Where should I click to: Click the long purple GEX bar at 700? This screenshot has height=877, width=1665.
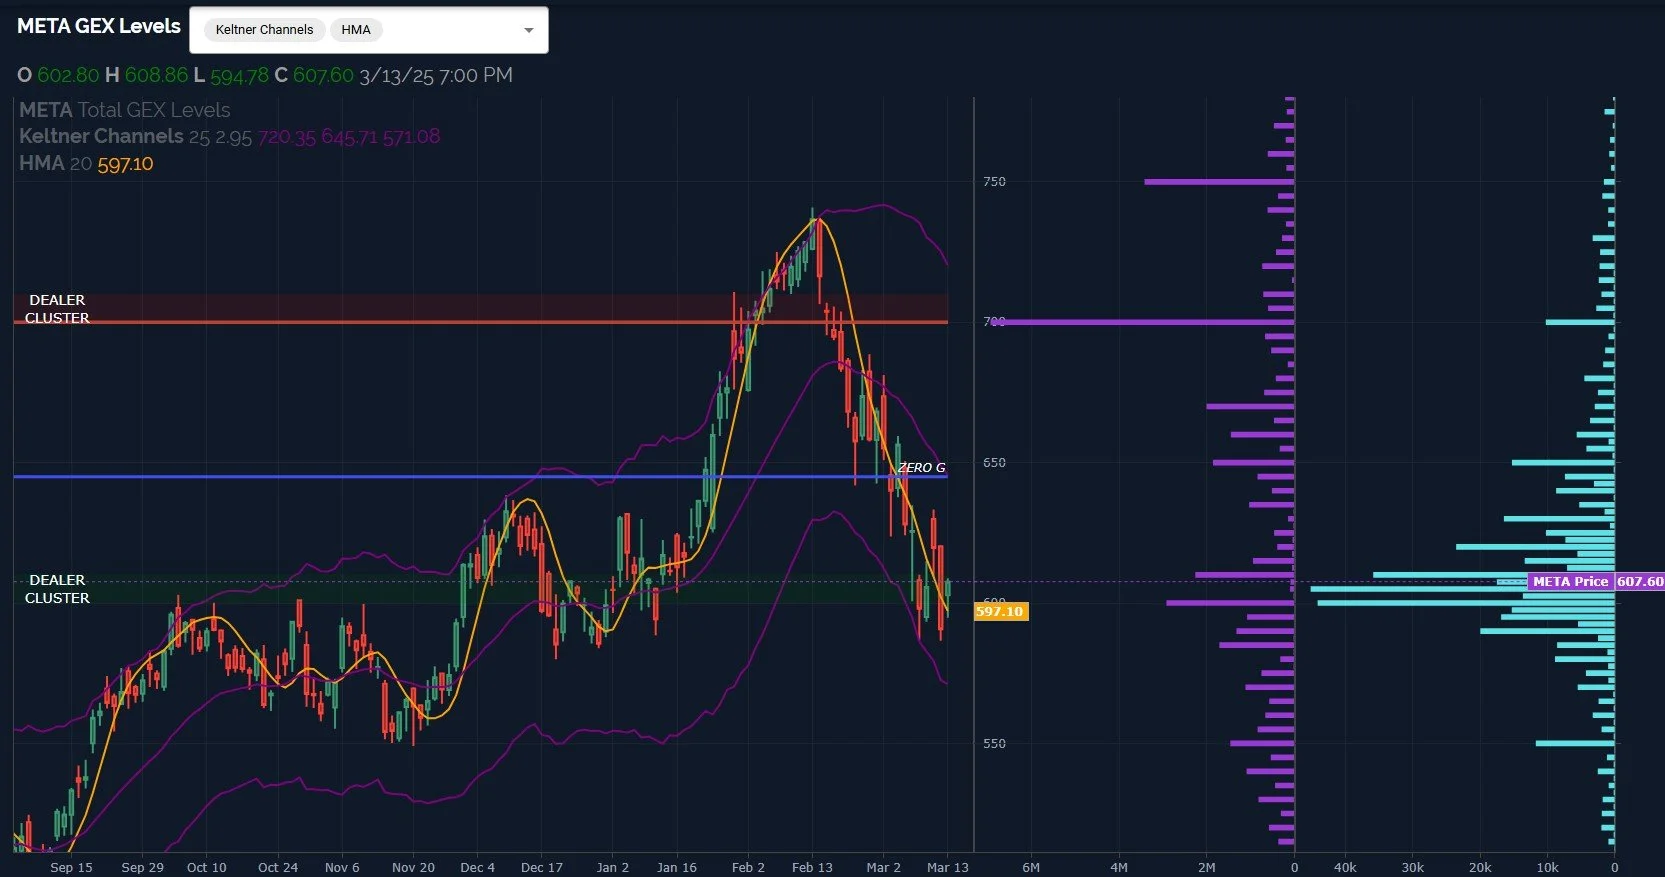[1144, 322]
